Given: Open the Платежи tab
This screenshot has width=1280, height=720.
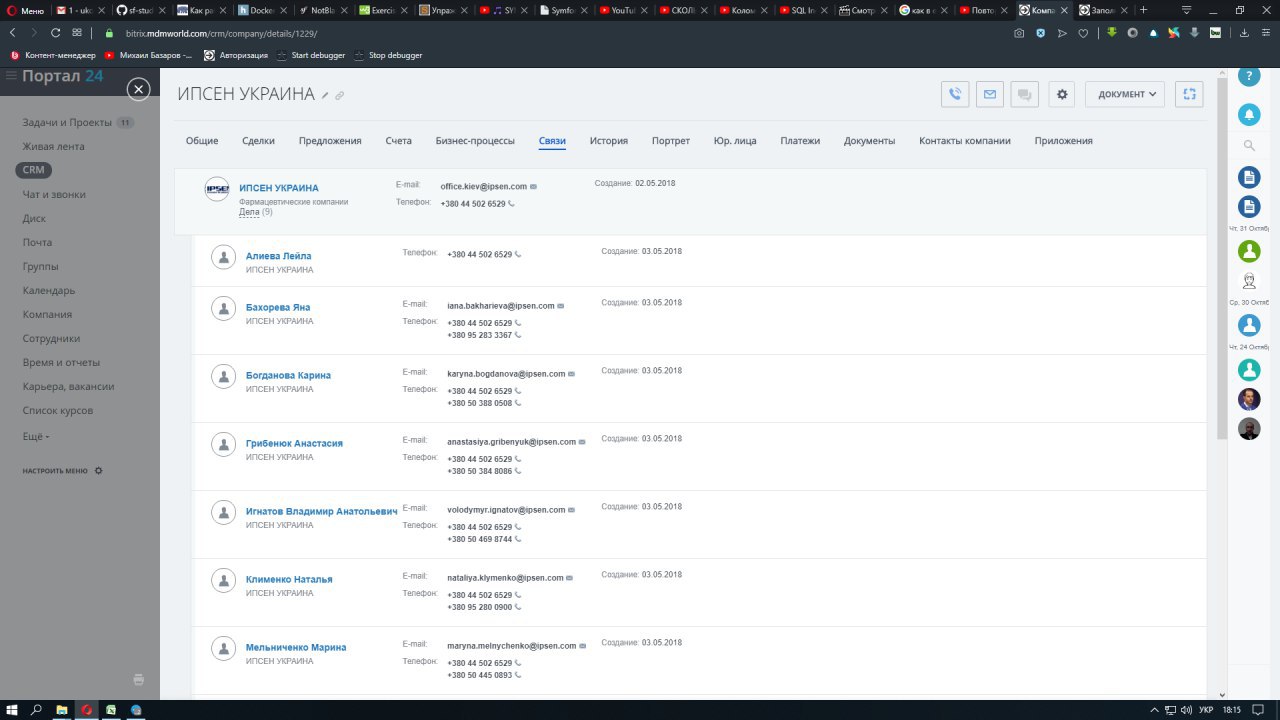Looking at the screenshot, I should pos(800,141).
